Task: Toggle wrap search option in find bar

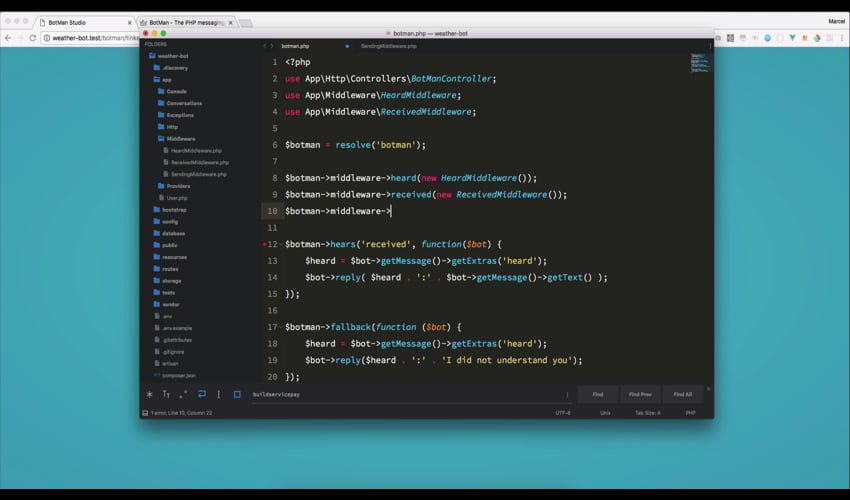Action: coord(201,394)
